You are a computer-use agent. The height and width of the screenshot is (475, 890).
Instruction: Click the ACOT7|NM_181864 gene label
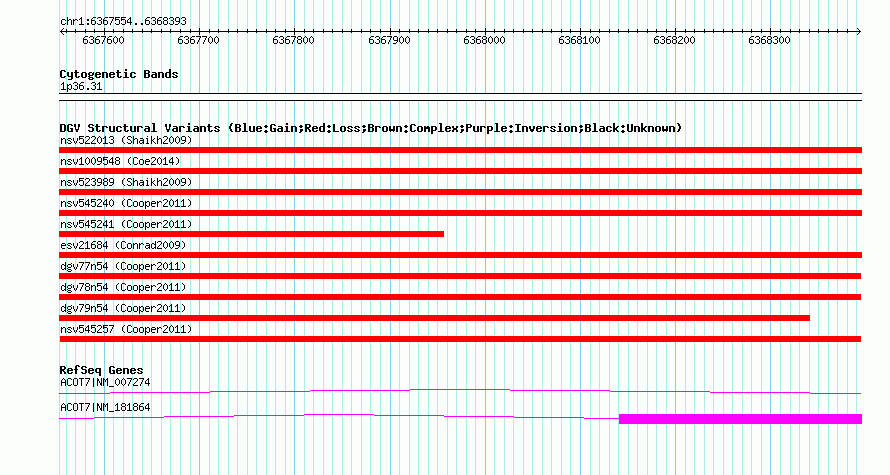(x=105, y=407)
